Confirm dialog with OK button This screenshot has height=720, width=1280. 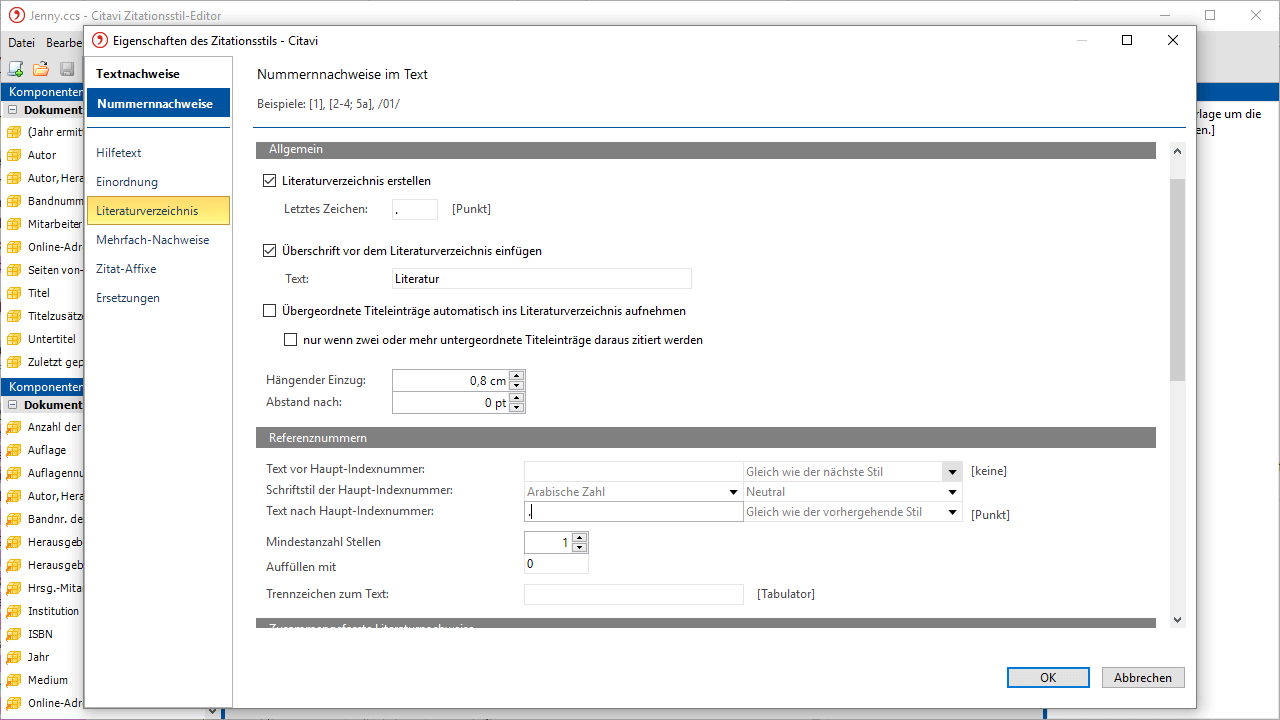pos(1048,678)
